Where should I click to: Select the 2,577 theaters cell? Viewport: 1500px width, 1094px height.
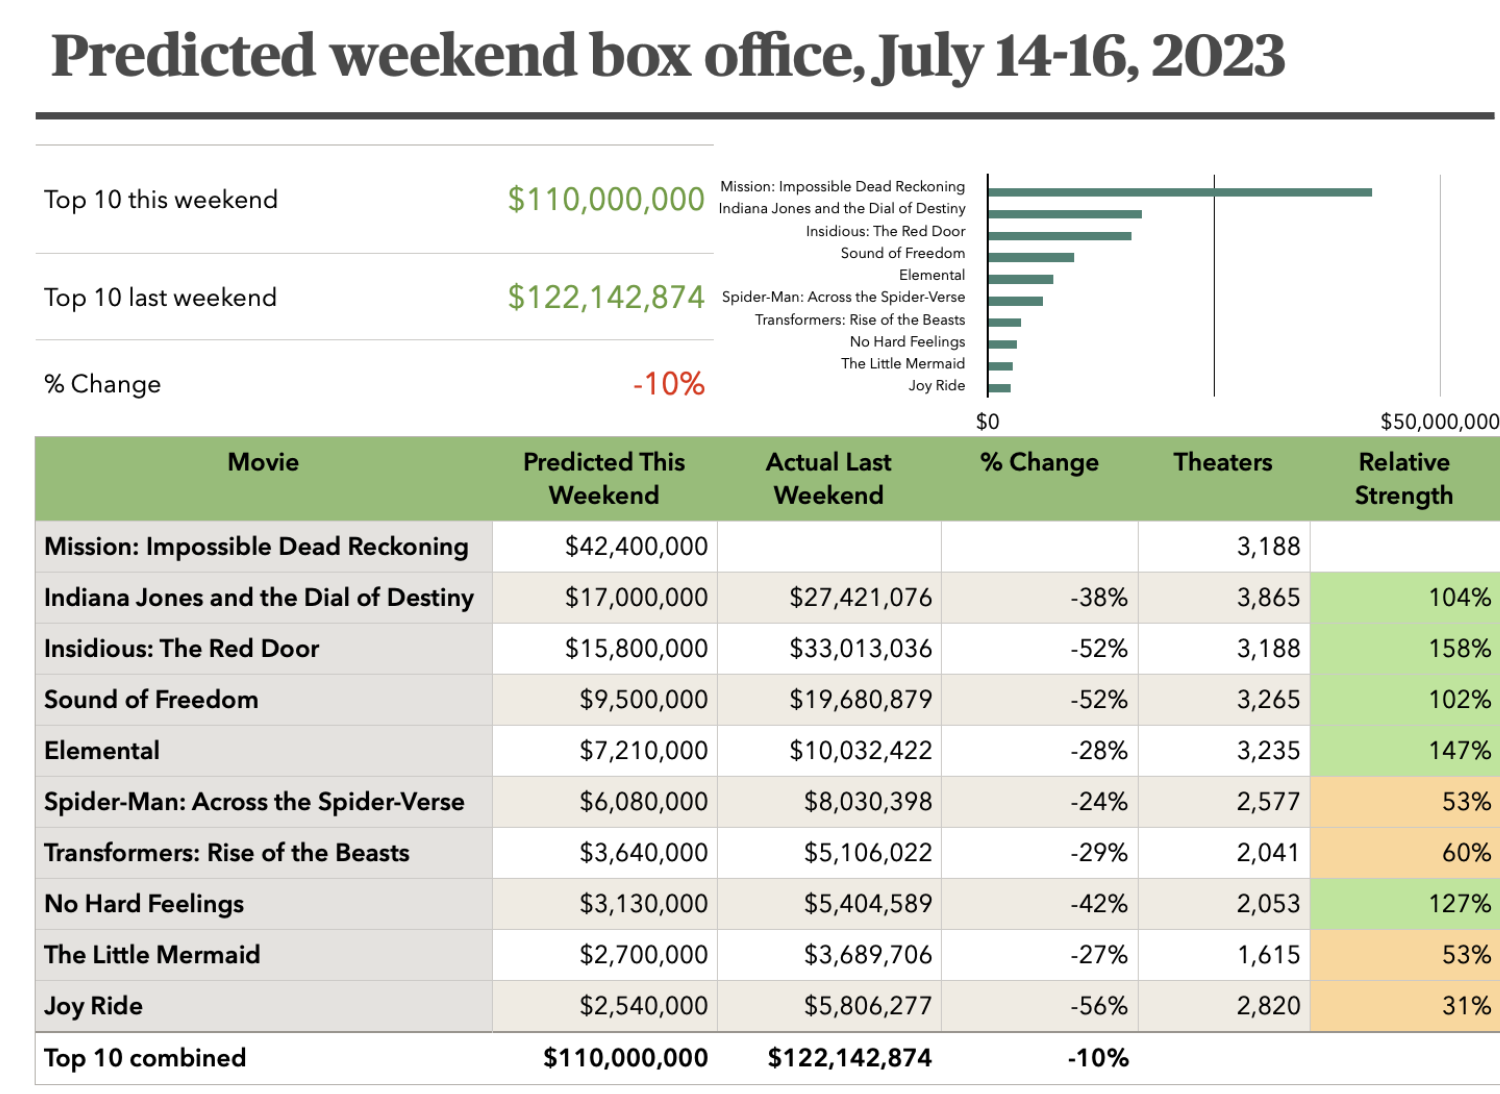point(1268,802)
